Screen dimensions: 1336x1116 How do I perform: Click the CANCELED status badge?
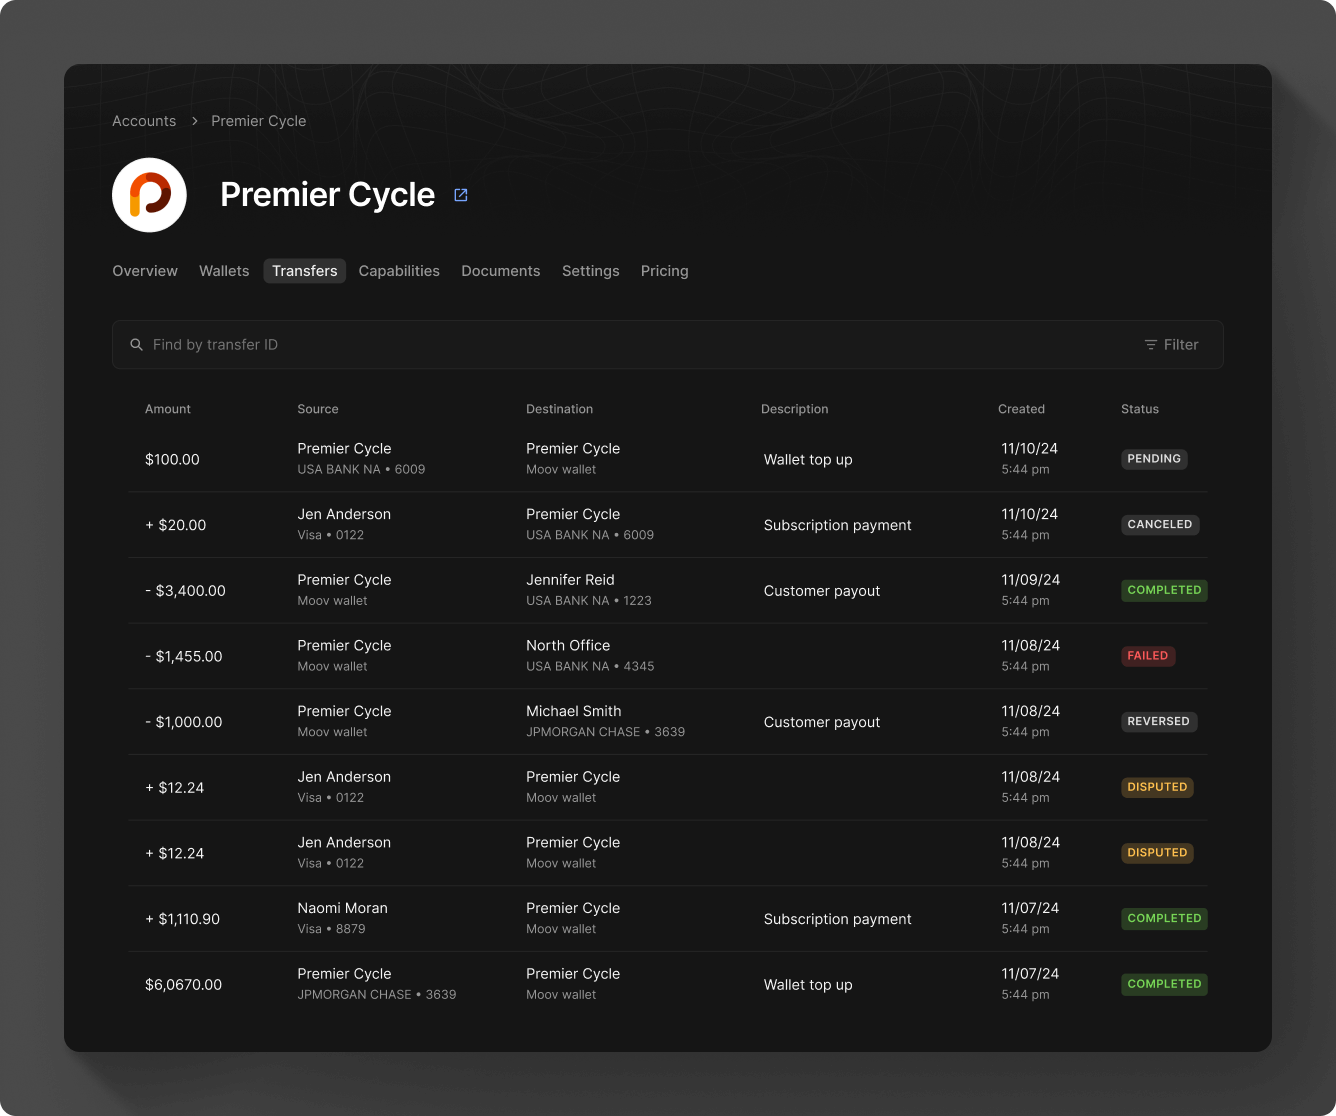(1160, 525)
